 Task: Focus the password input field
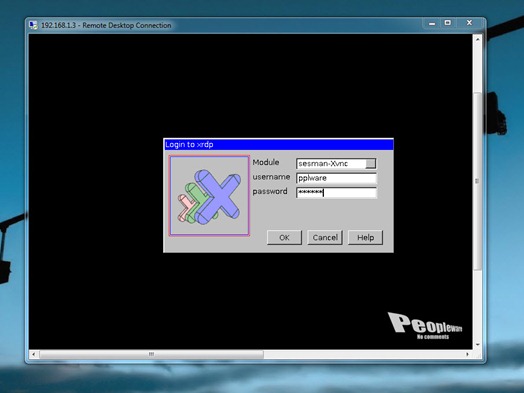(x=337, y=192)
